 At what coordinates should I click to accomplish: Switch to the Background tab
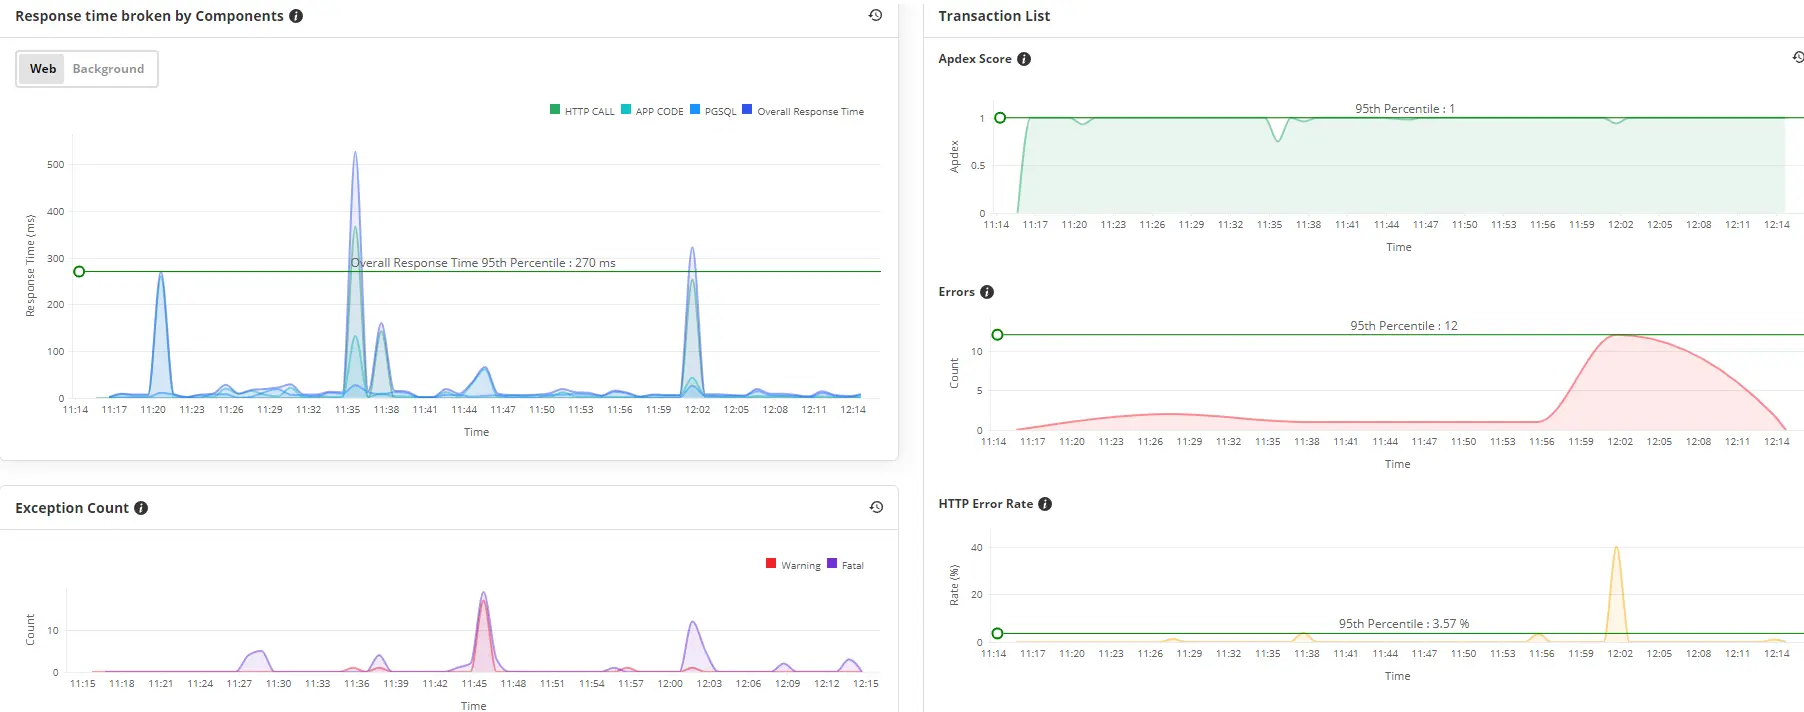(108, 69)
